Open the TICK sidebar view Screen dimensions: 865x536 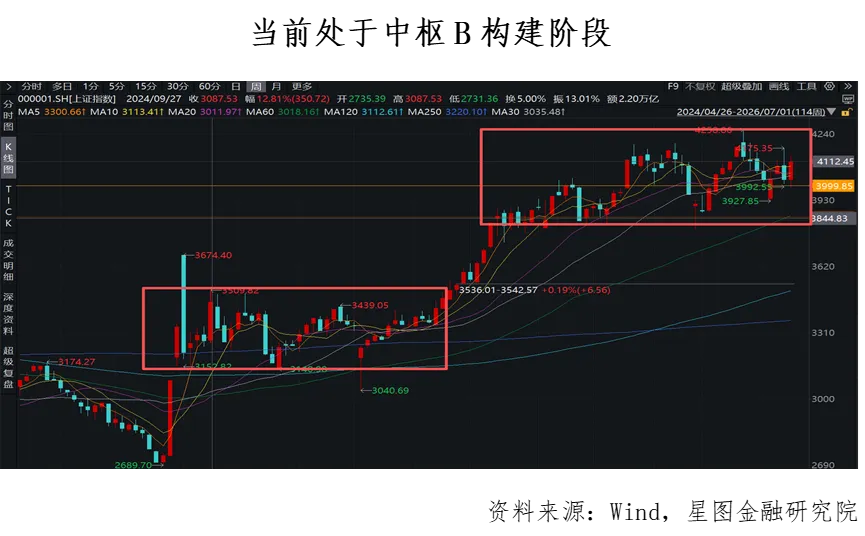click(8, 206)
